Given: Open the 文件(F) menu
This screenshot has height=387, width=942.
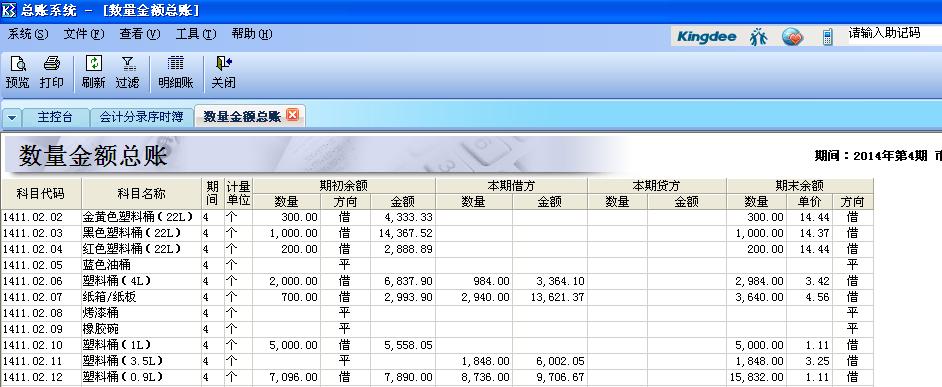Looking at the screenshot, I should [x=84, y=34].
